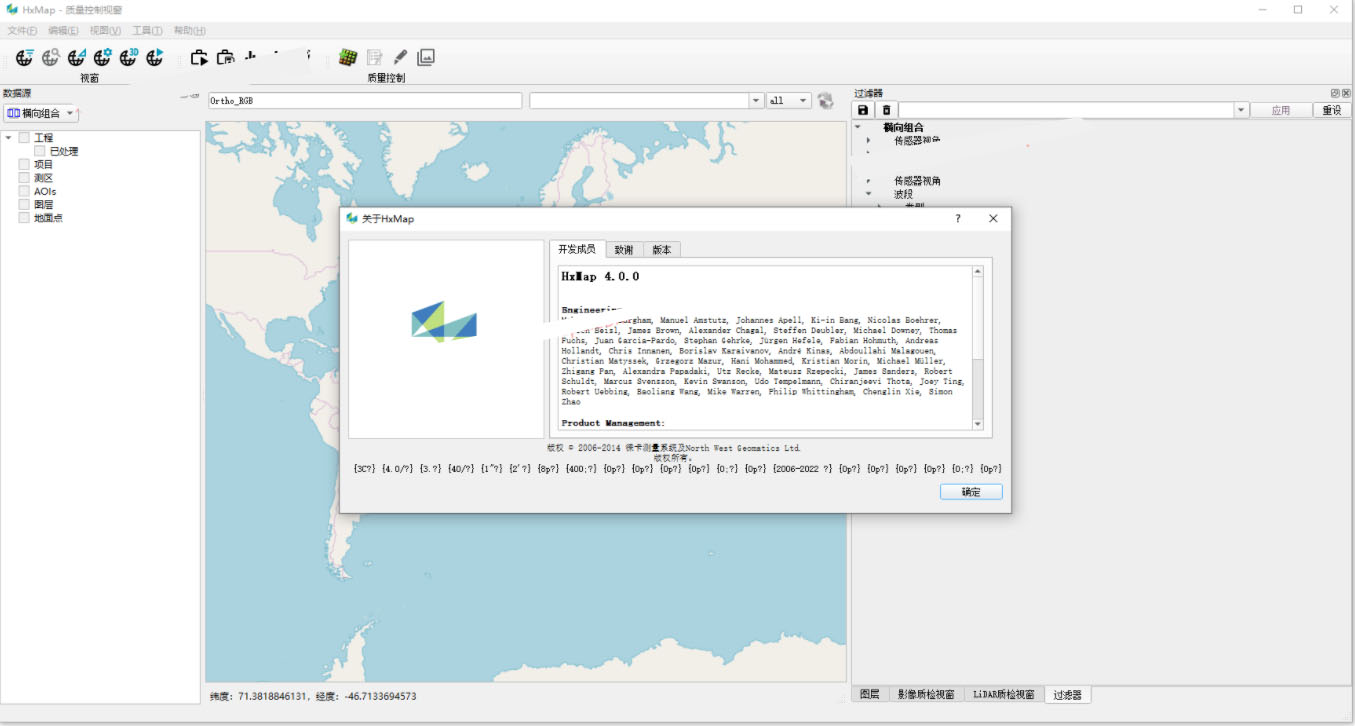Click the Product Management heading text
Image resolution: width=1355 pixels, height=726 pixels.
tap(613, 423)
